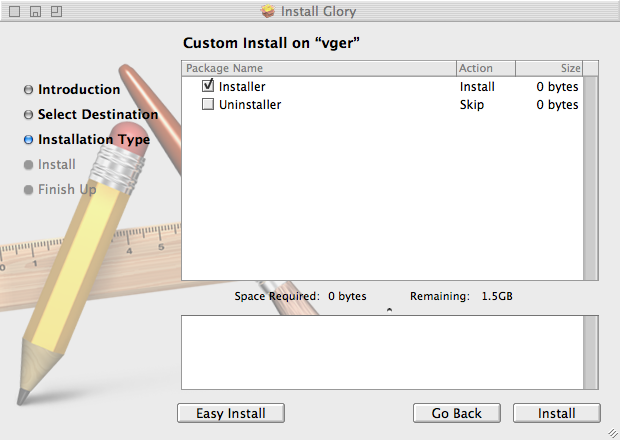Click the Action column header
620x440 pixels.
point(485,68)
